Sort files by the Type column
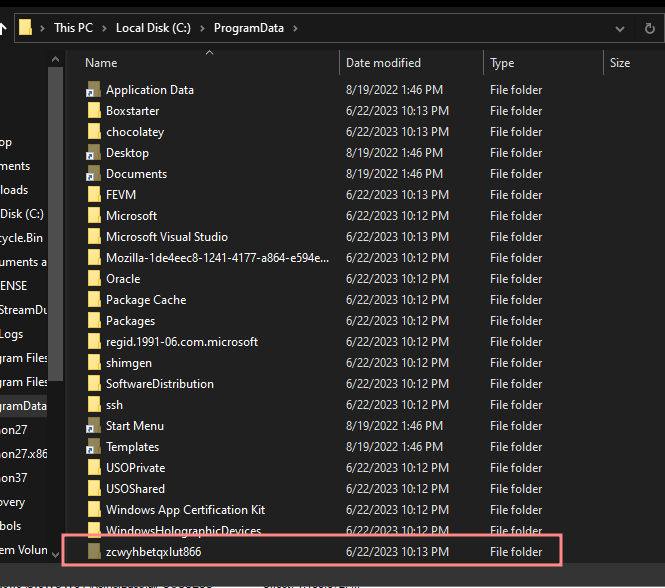 tap(502, 63)
